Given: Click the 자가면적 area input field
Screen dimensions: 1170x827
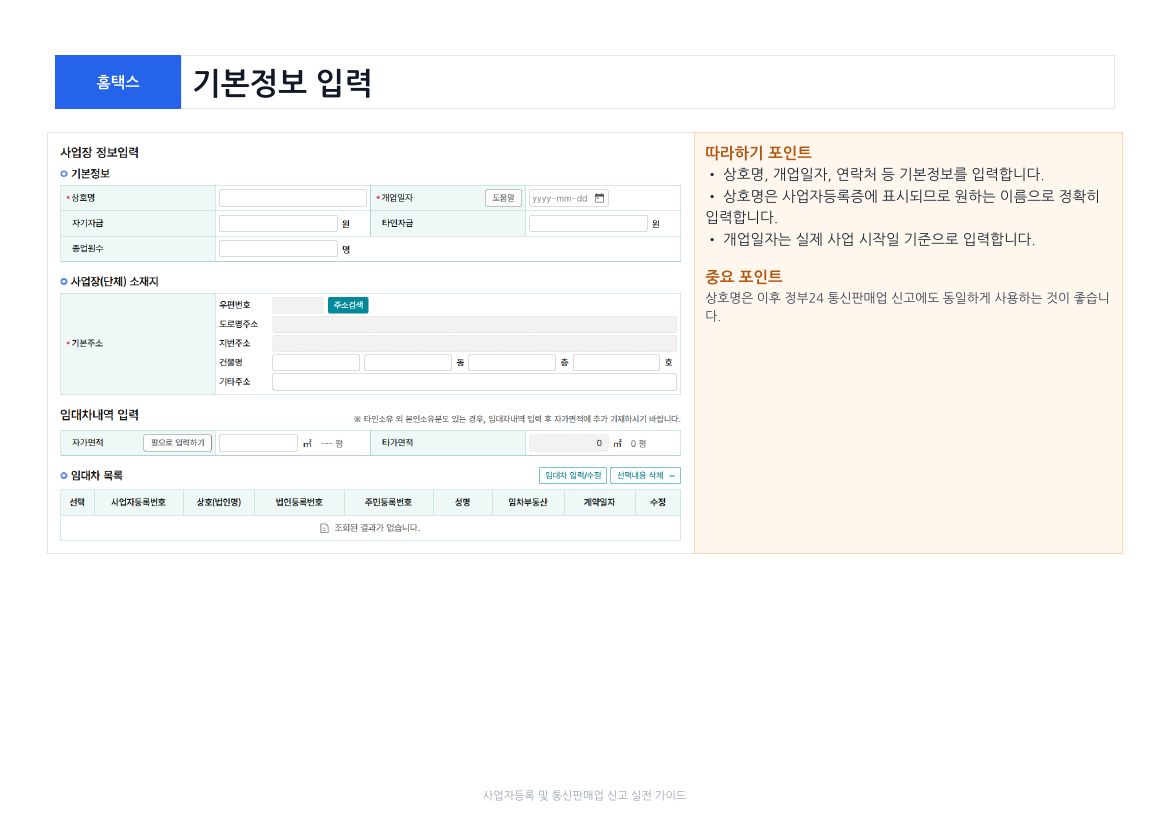Looking at the screenshot, I should click(x=258, y=443).
